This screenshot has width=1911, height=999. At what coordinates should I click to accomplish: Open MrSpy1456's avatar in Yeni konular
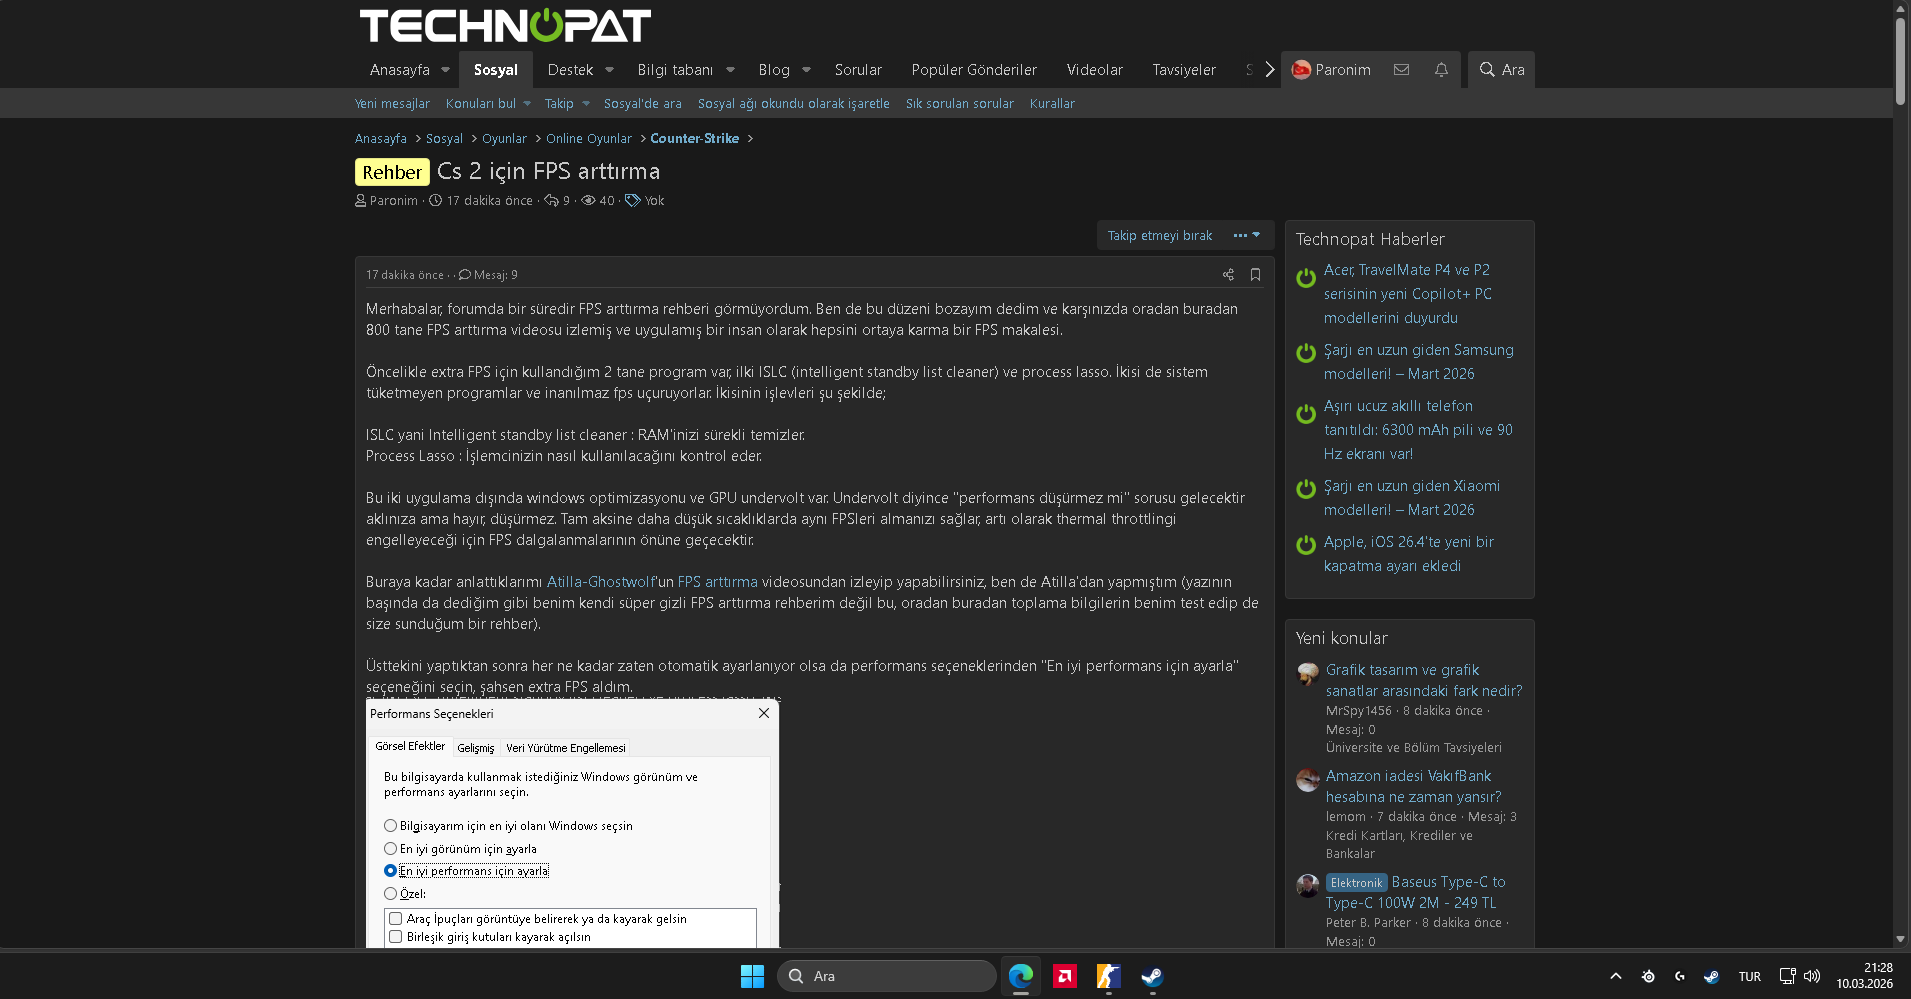tap(1308, 673)
